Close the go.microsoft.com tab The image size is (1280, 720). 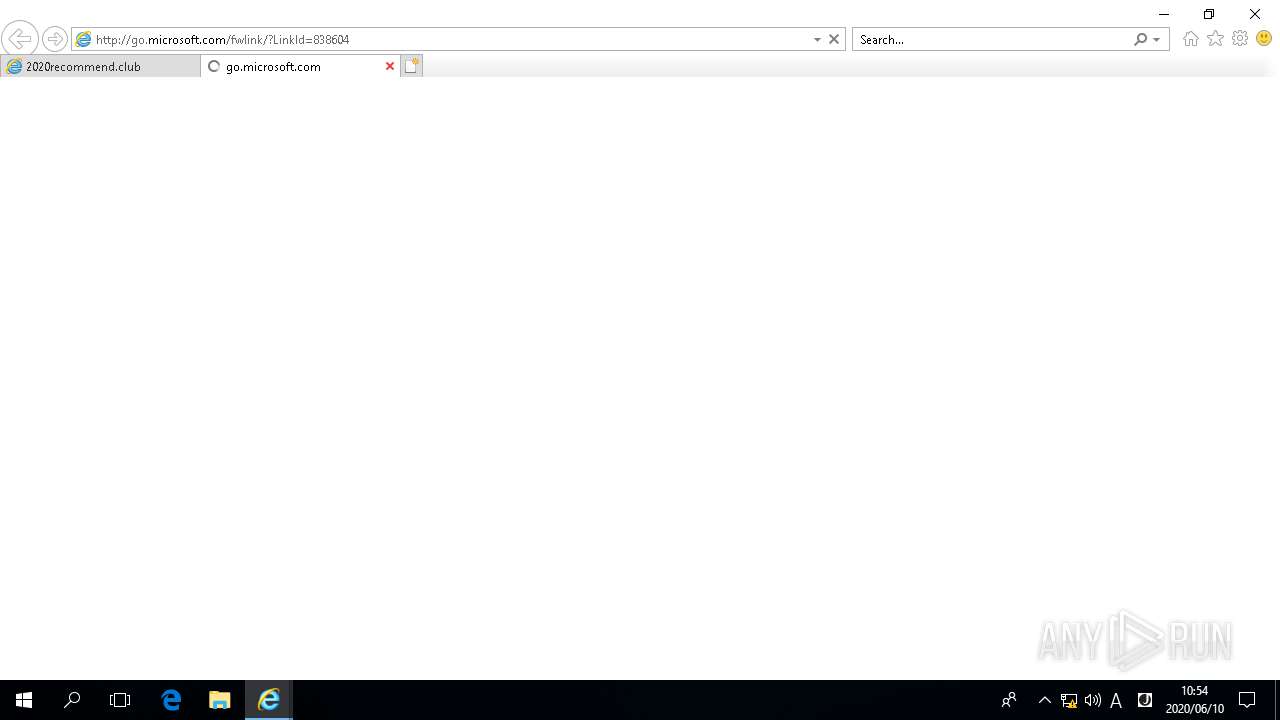tap(390, 66)
